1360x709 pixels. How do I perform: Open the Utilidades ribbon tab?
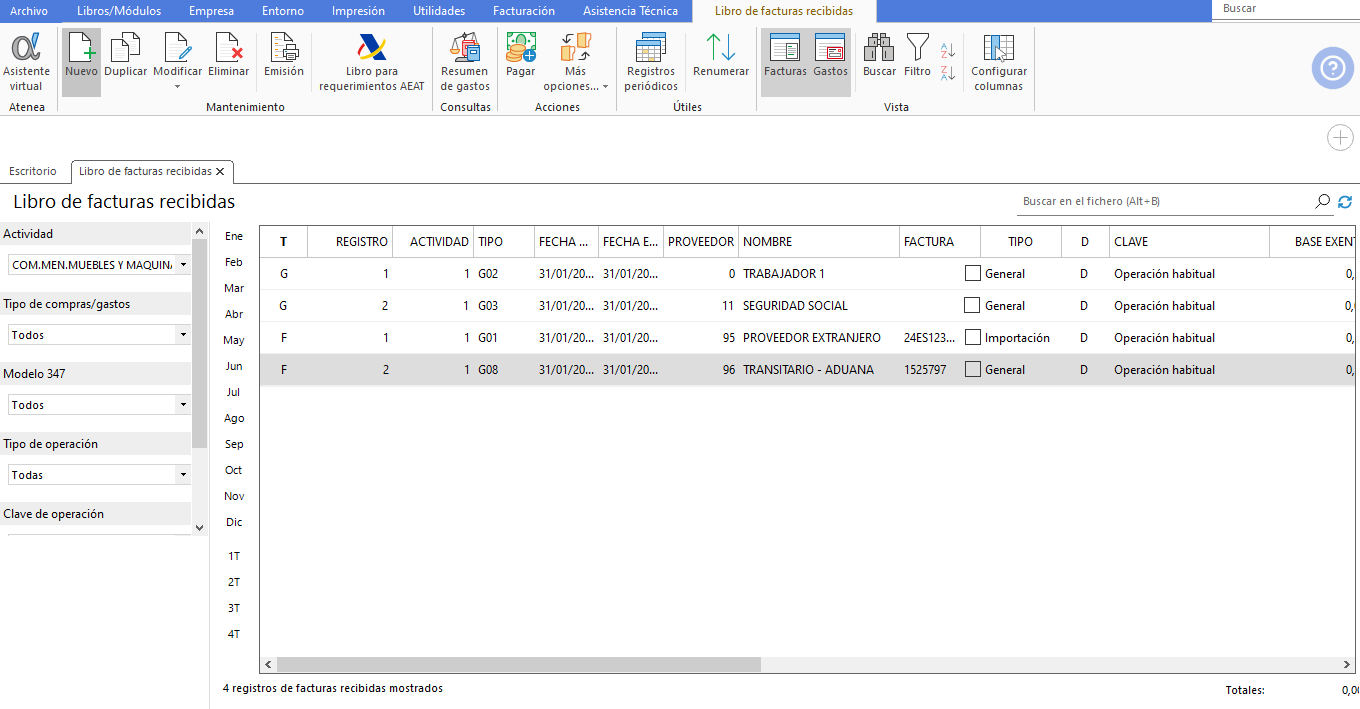[439, 11]
